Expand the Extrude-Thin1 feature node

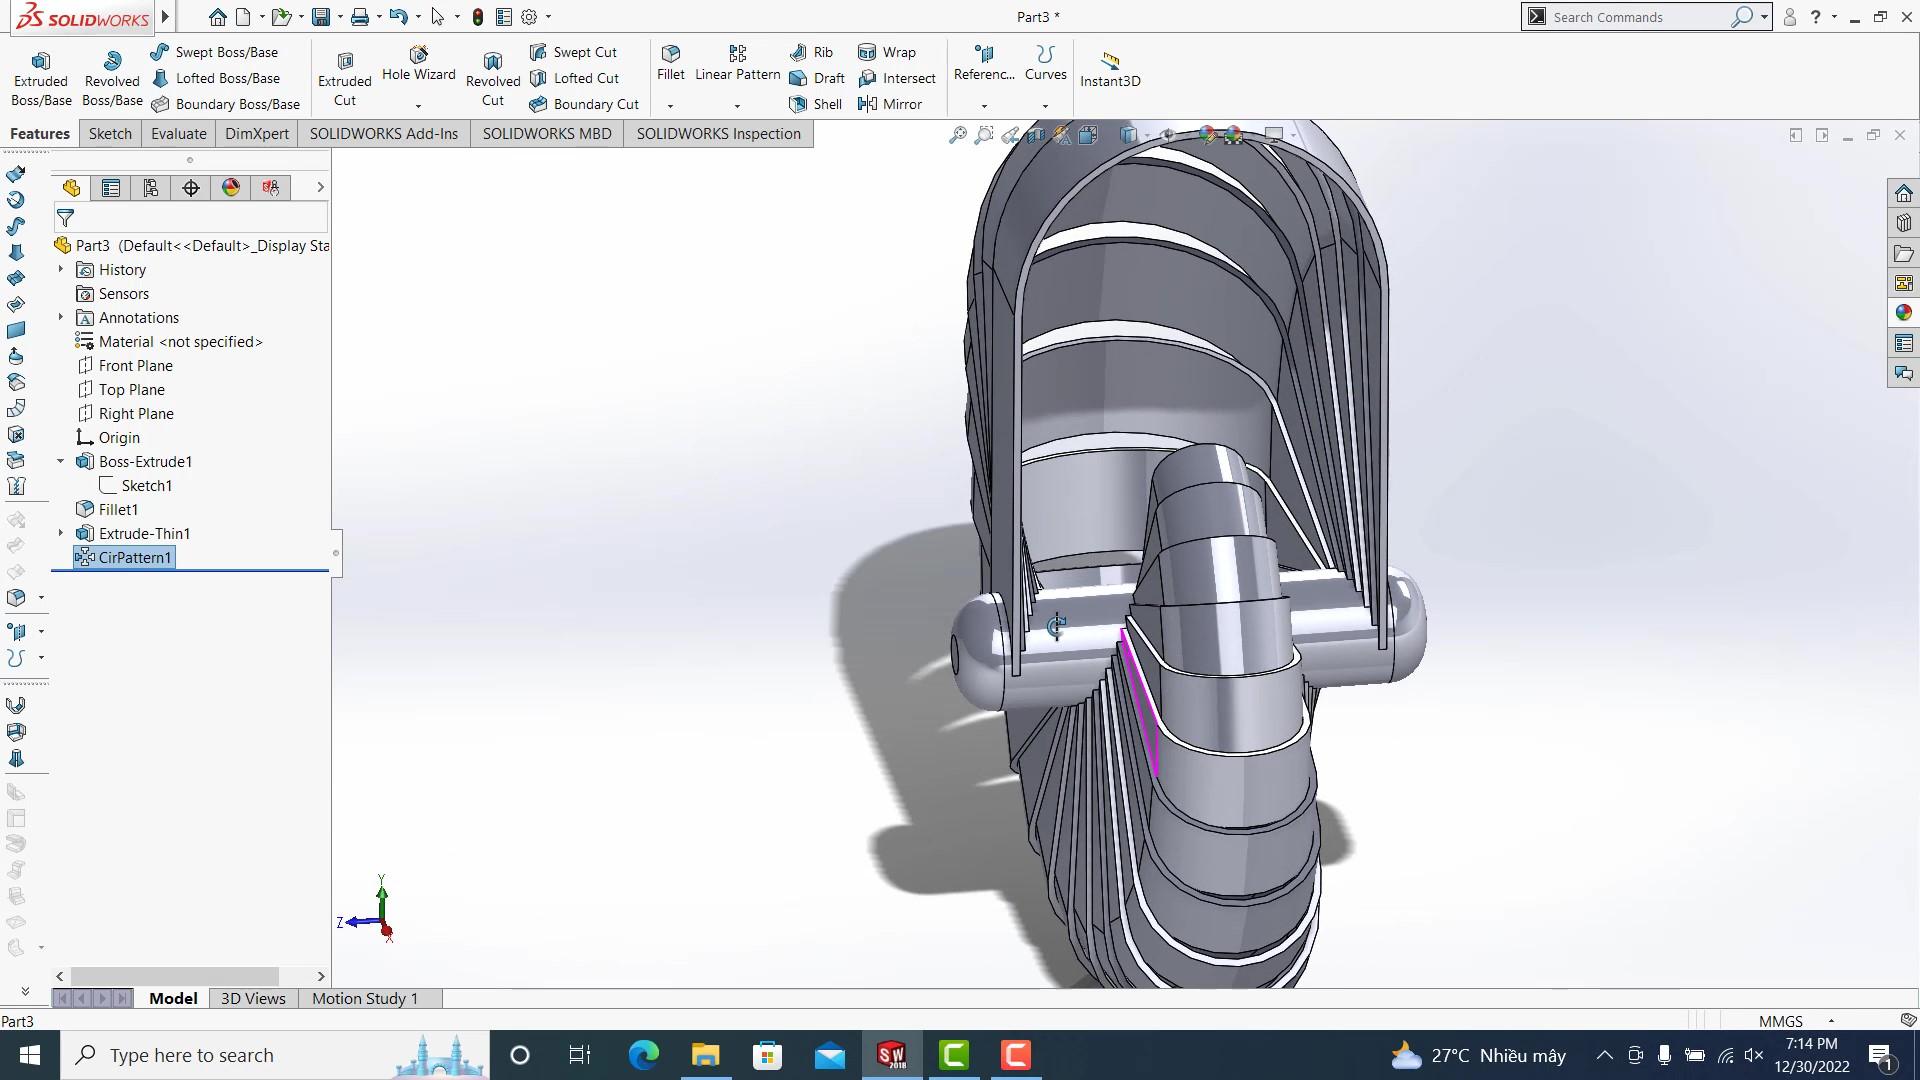pyautogui.click(x=61, y=533)
